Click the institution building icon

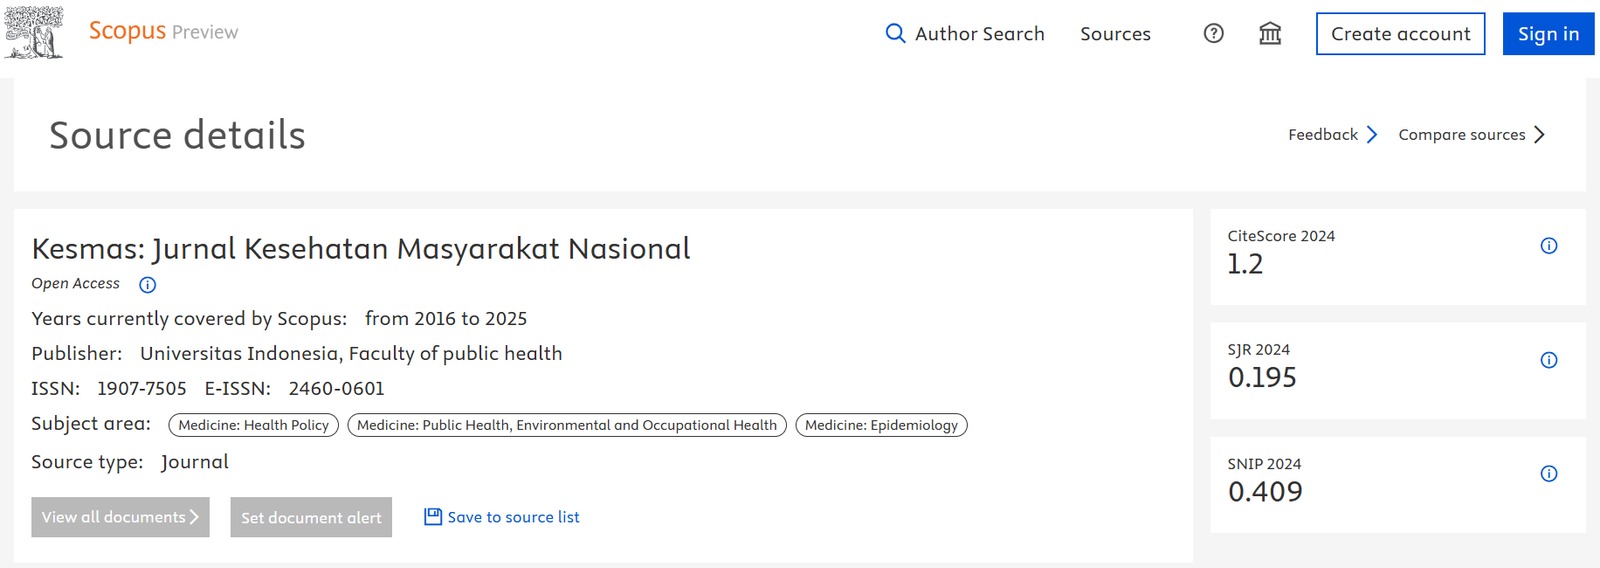click(1270, 34)
